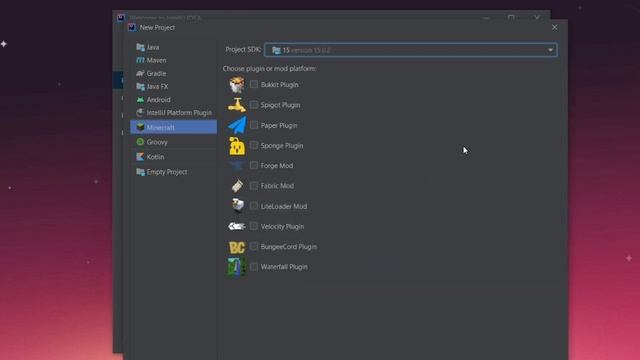
Task: Click the IntelliJ Platform Plugin icon
Action: (x=140, y=113)
